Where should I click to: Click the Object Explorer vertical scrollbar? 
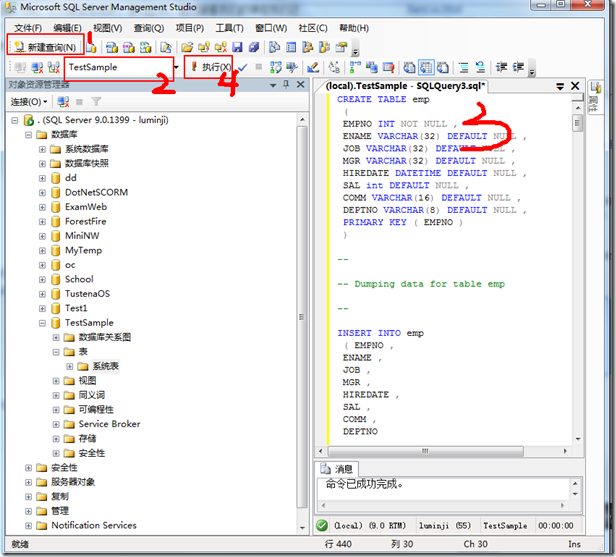pyautogui.click(x=302, y=317)
